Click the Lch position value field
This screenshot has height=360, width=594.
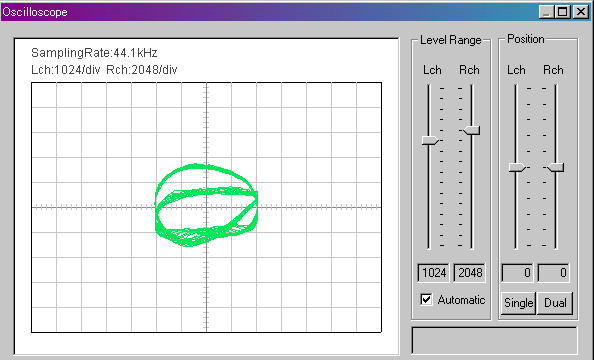pyautogui.click(x=517, y=273)
